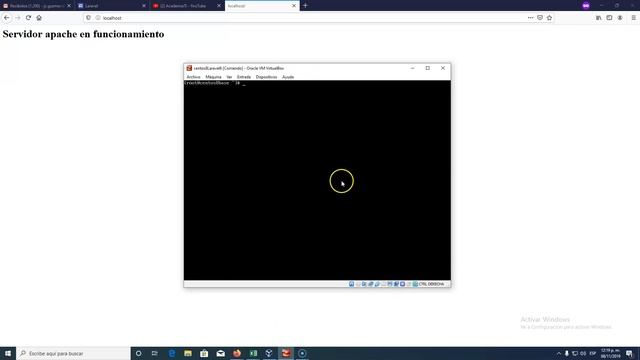
Task: Open Excel from taskbar
Action: (x=253, y=353)
